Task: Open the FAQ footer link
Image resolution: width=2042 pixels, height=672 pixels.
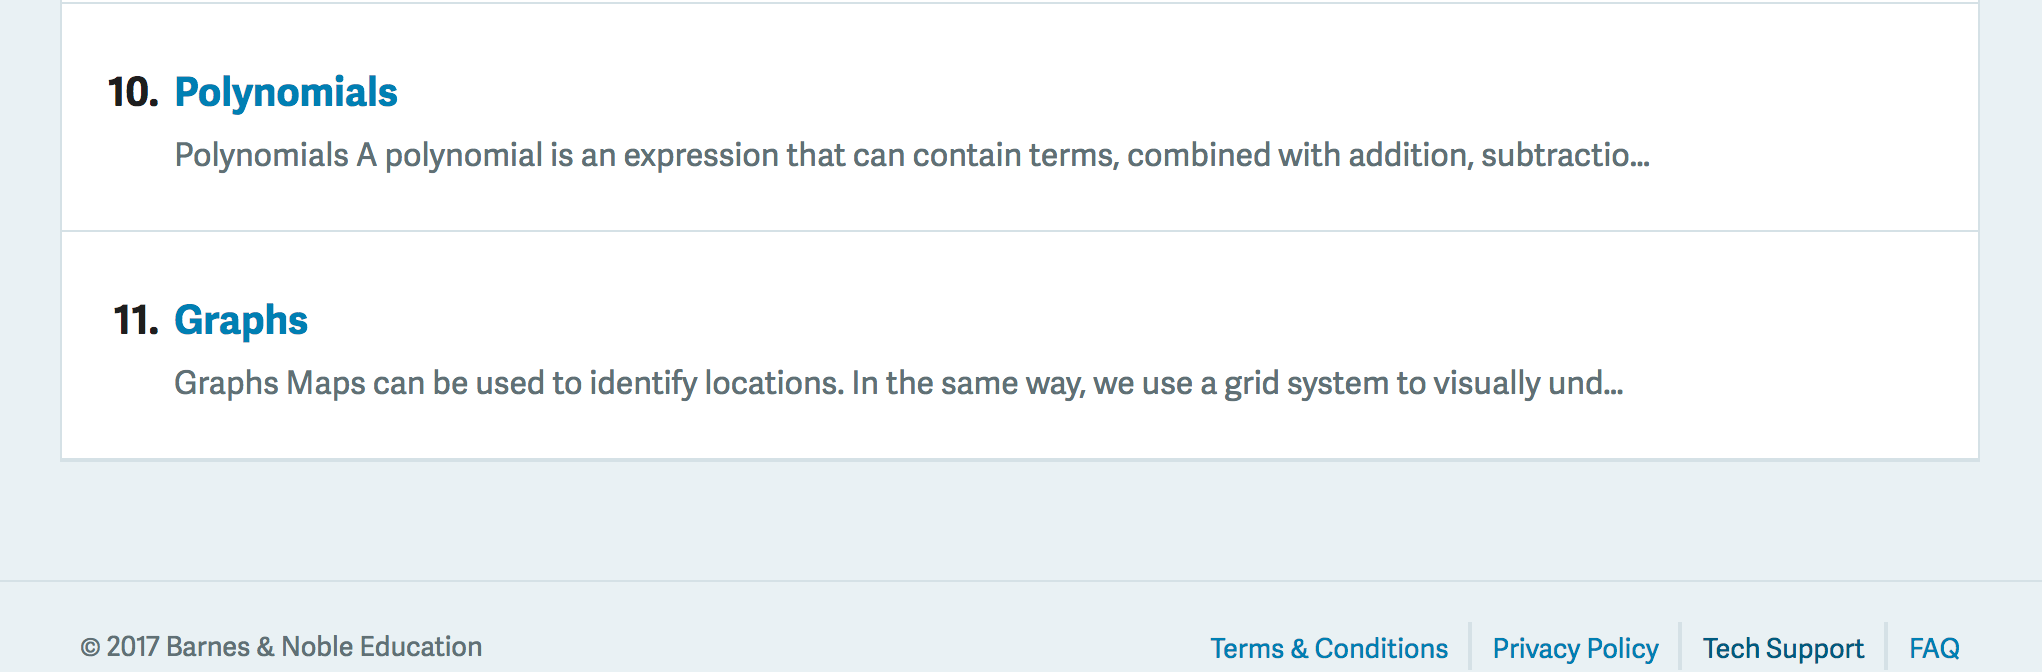Action: [1934, 648]
